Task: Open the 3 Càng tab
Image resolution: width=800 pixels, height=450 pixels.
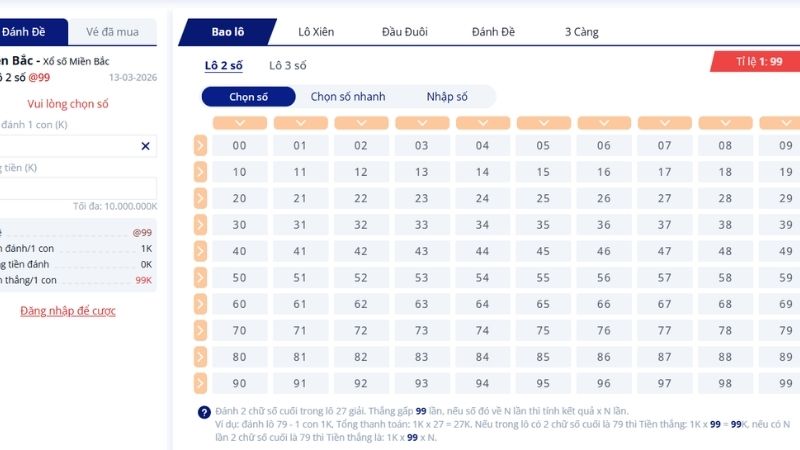Action: pyautogui.click(x=581, y=32)
